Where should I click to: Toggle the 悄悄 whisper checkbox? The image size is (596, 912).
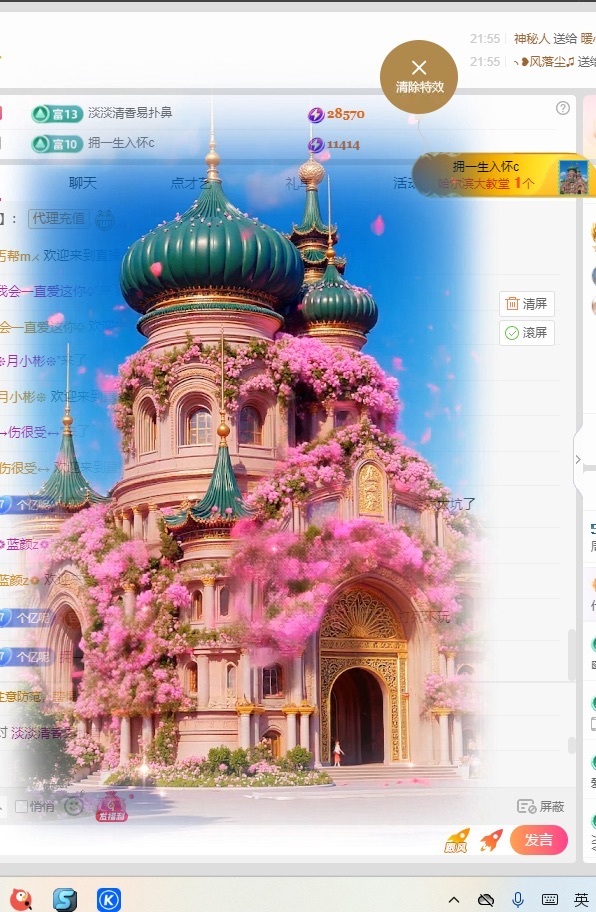tap(22, 806)
